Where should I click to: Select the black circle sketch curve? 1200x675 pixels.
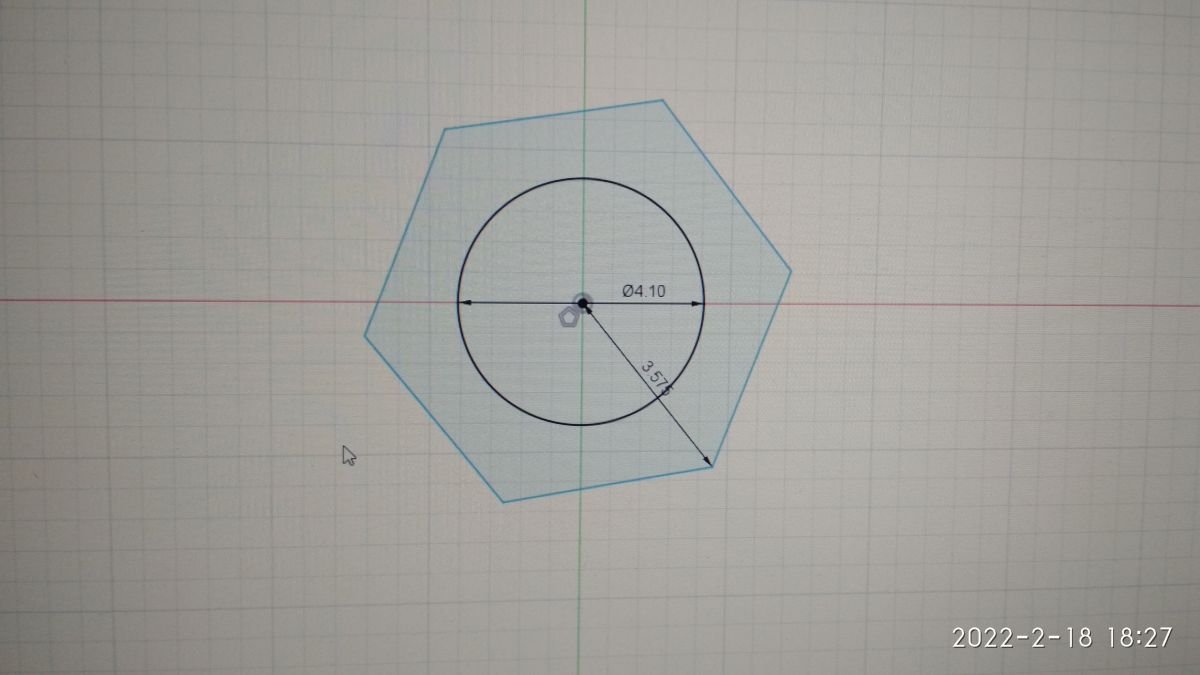pyautogui.click(x=581, y=302)
